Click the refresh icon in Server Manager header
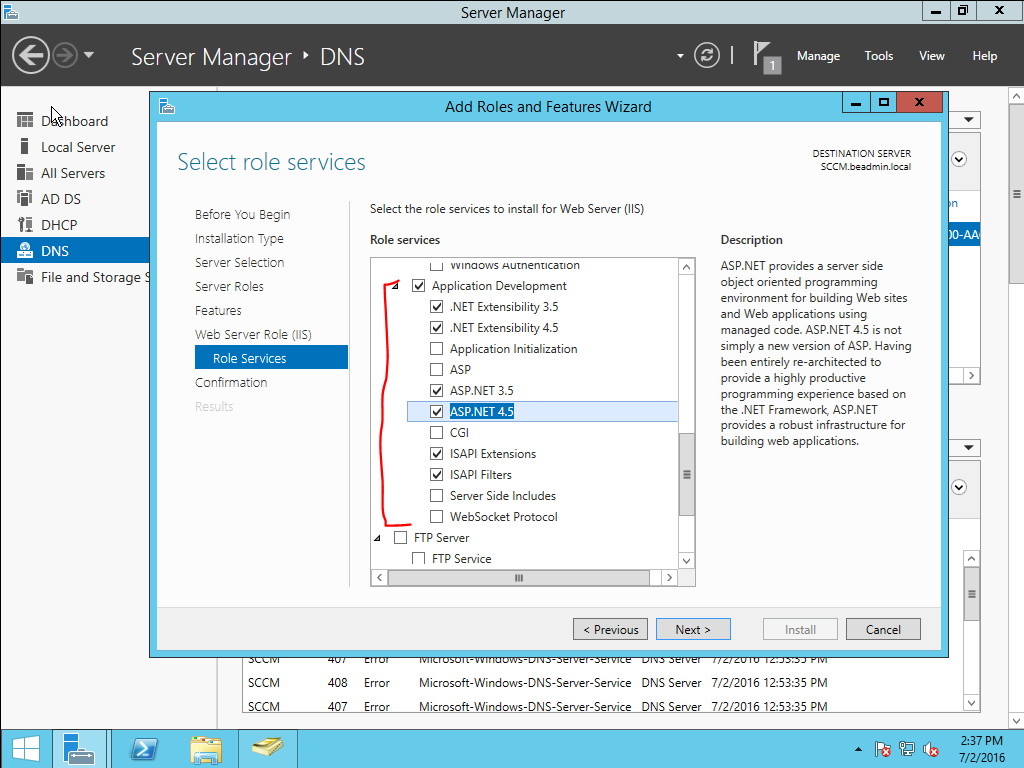This screenshot has height=768, width=1024. (707, 56)
